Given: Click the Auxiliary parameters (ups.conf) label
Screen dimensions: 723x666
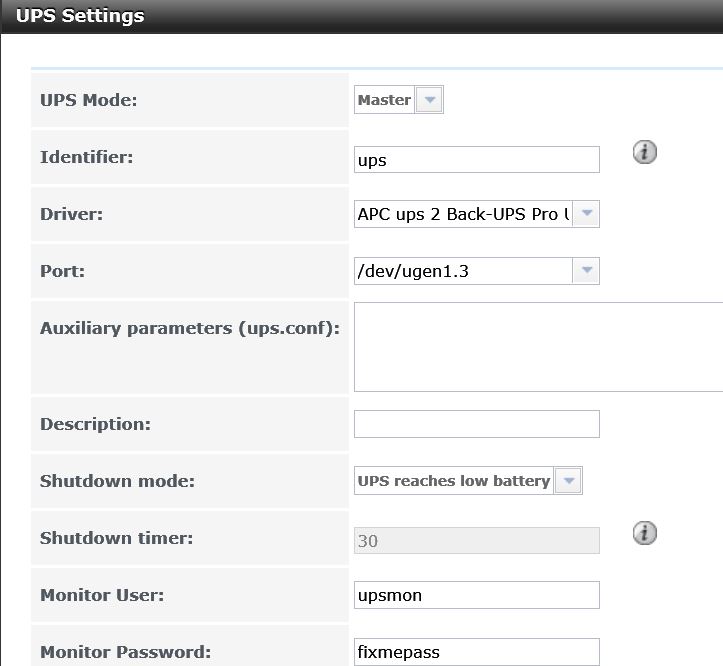Looking at the screenshot, I should pos(190,328).
